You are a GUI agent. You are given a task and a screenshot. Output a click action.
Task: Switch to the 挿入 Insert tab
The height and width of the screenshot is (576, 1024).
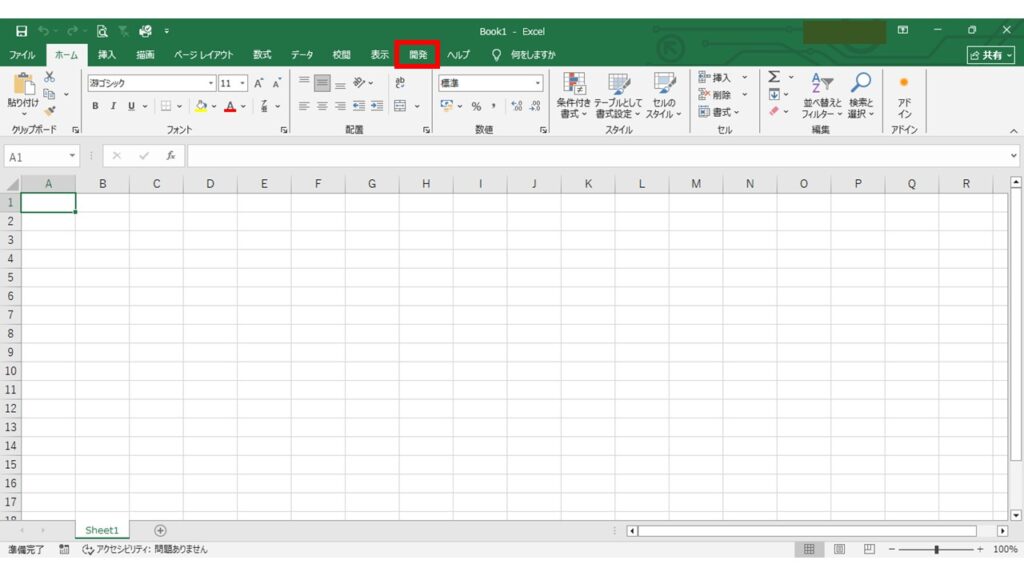107,55
